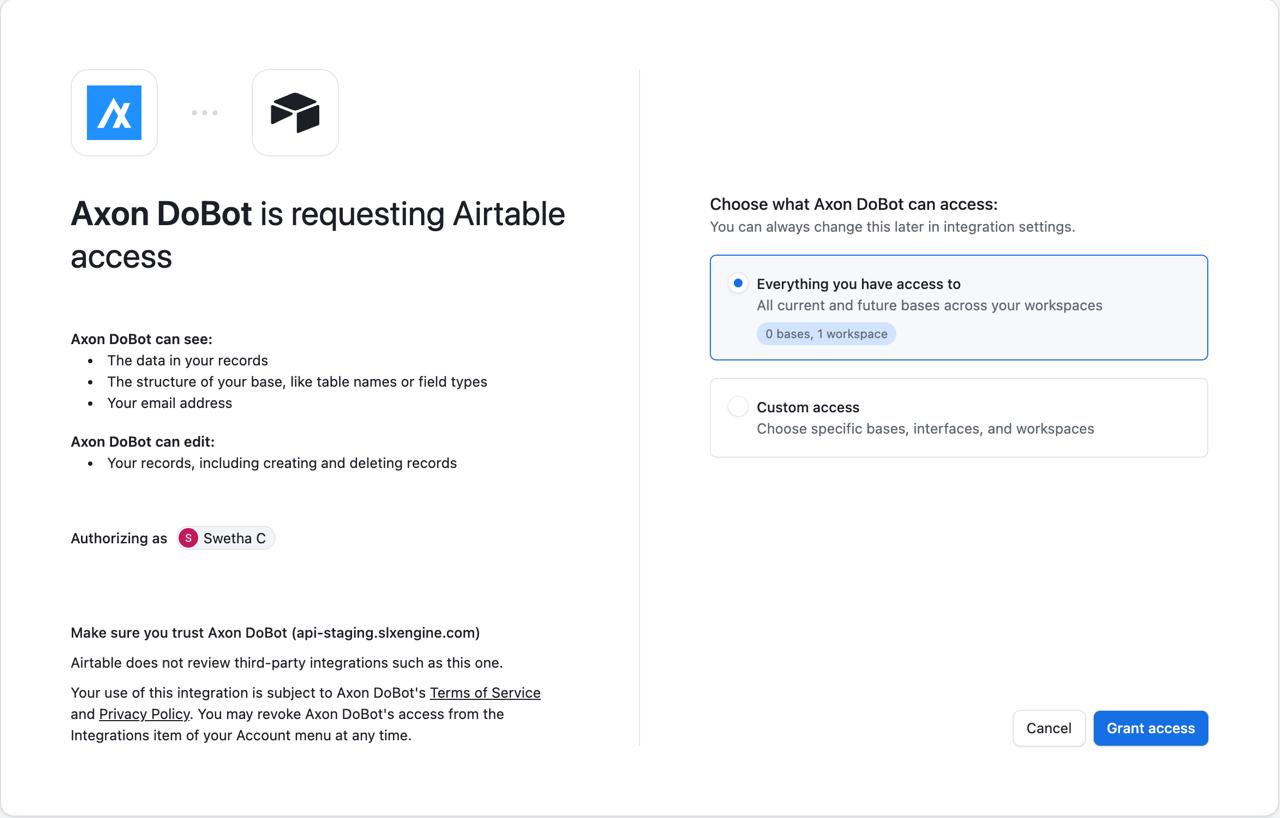The image size is (1280, 818).
Task: Click "Axon DoBot is requesting Airtable access" heading
Action: point(318,235)
